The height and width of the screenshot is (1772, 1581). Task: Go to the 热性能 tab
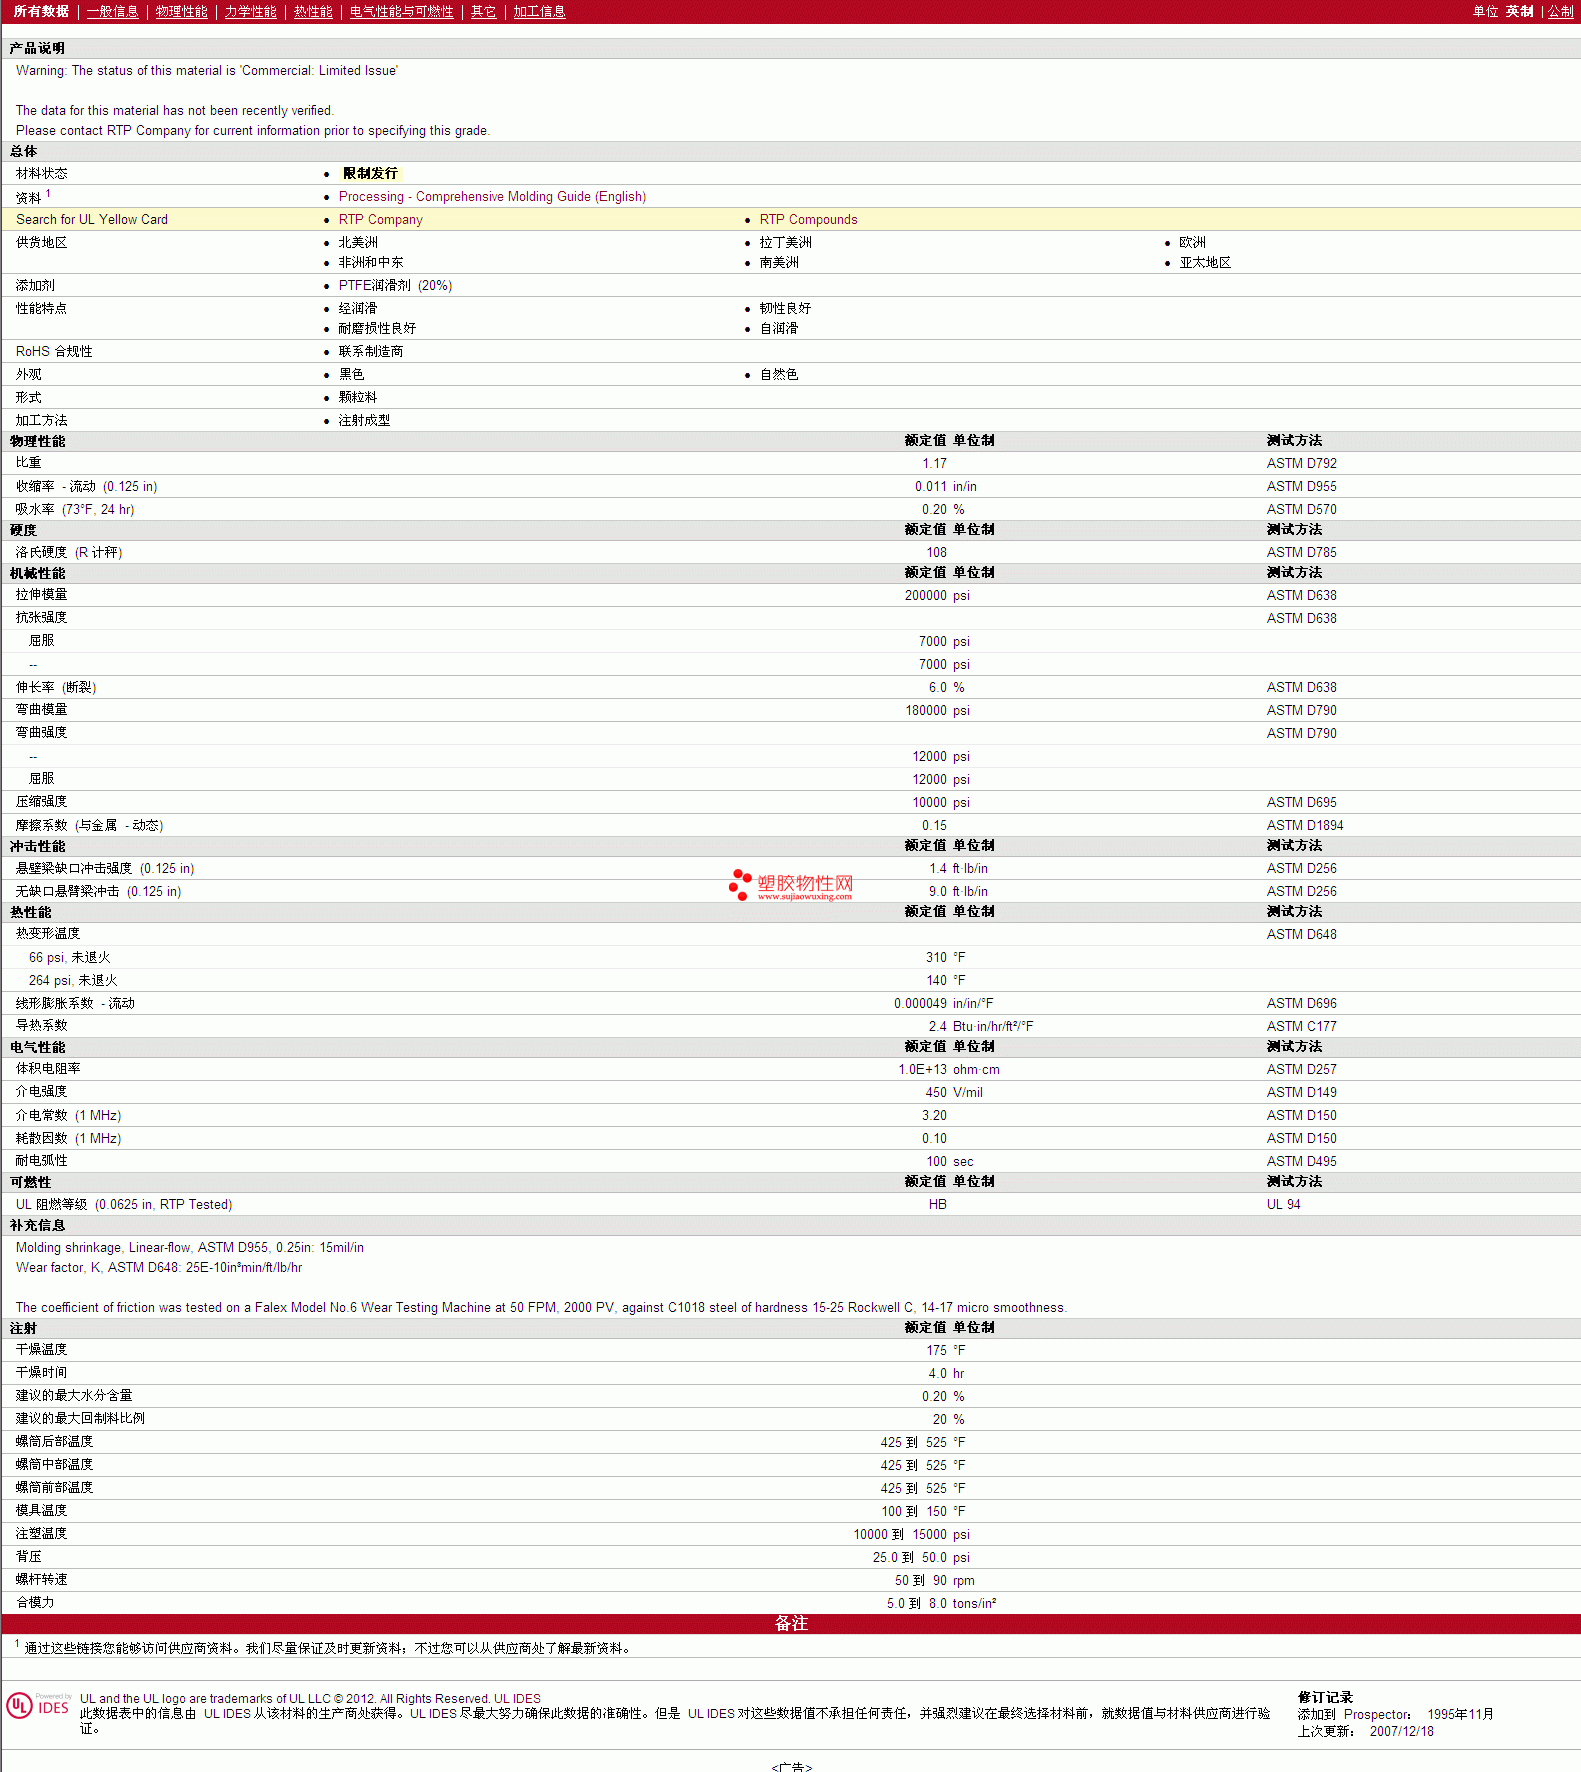(x=313, y=11)
